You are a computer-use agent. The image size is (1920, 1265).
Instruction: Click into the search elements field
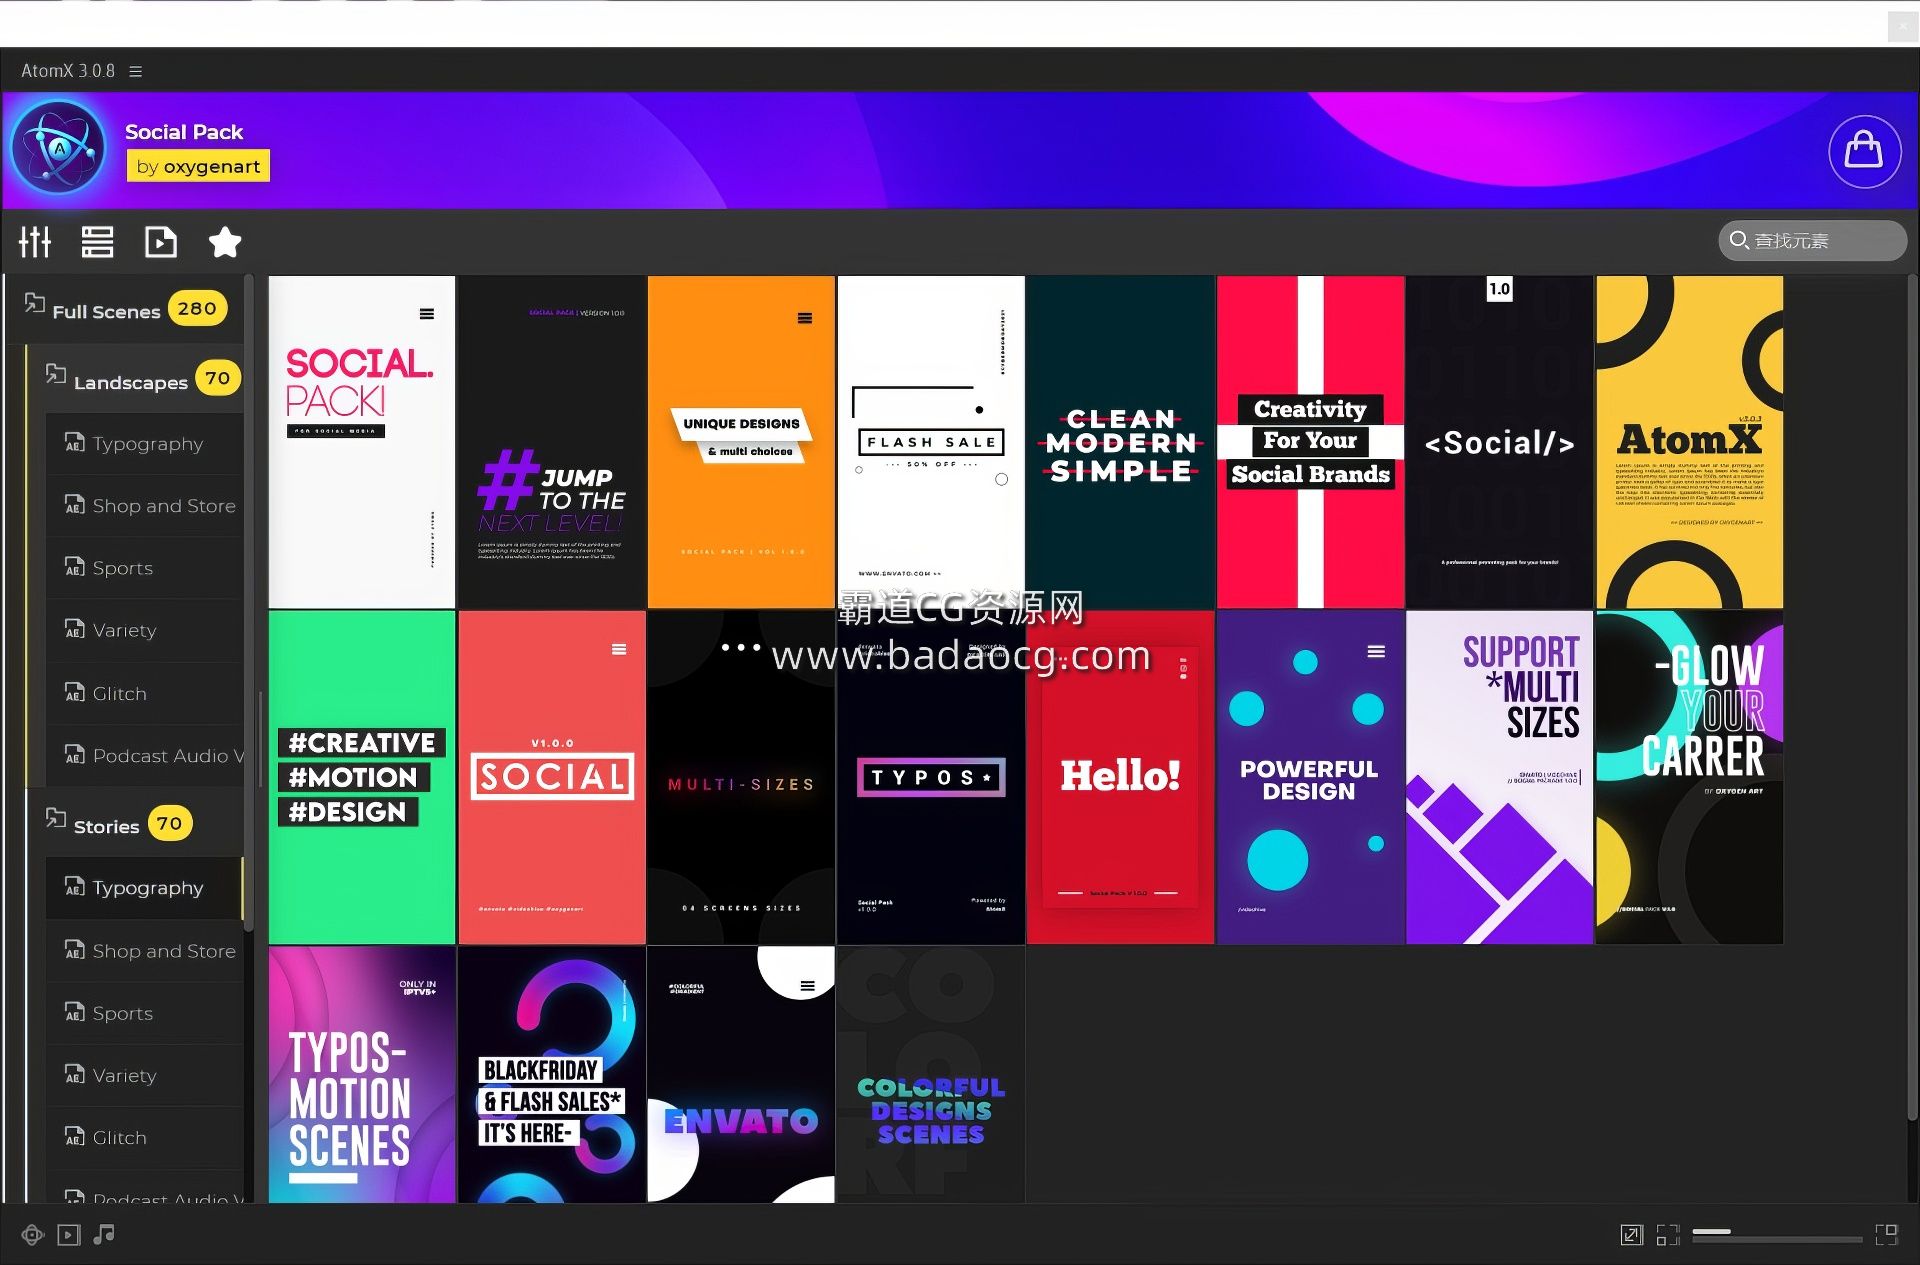coord(1812,241)
